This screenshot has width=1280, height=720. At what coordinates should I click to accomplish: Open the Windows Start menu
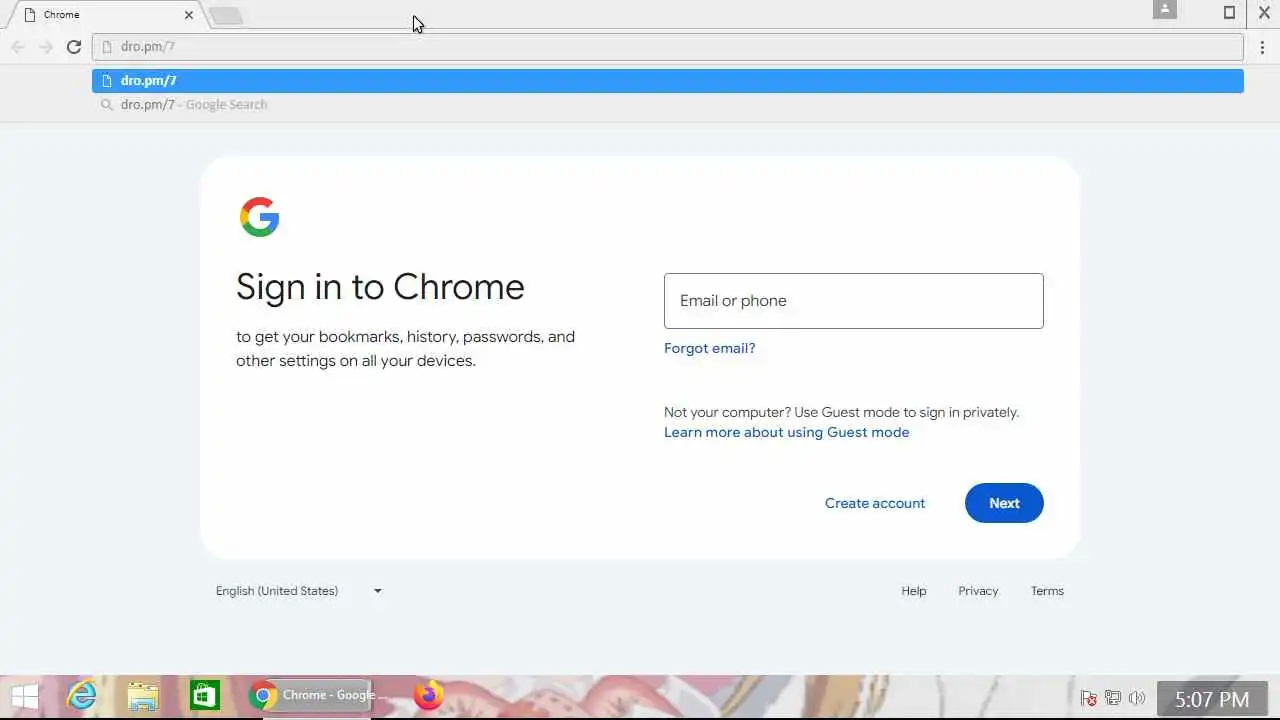coord(25,696)
